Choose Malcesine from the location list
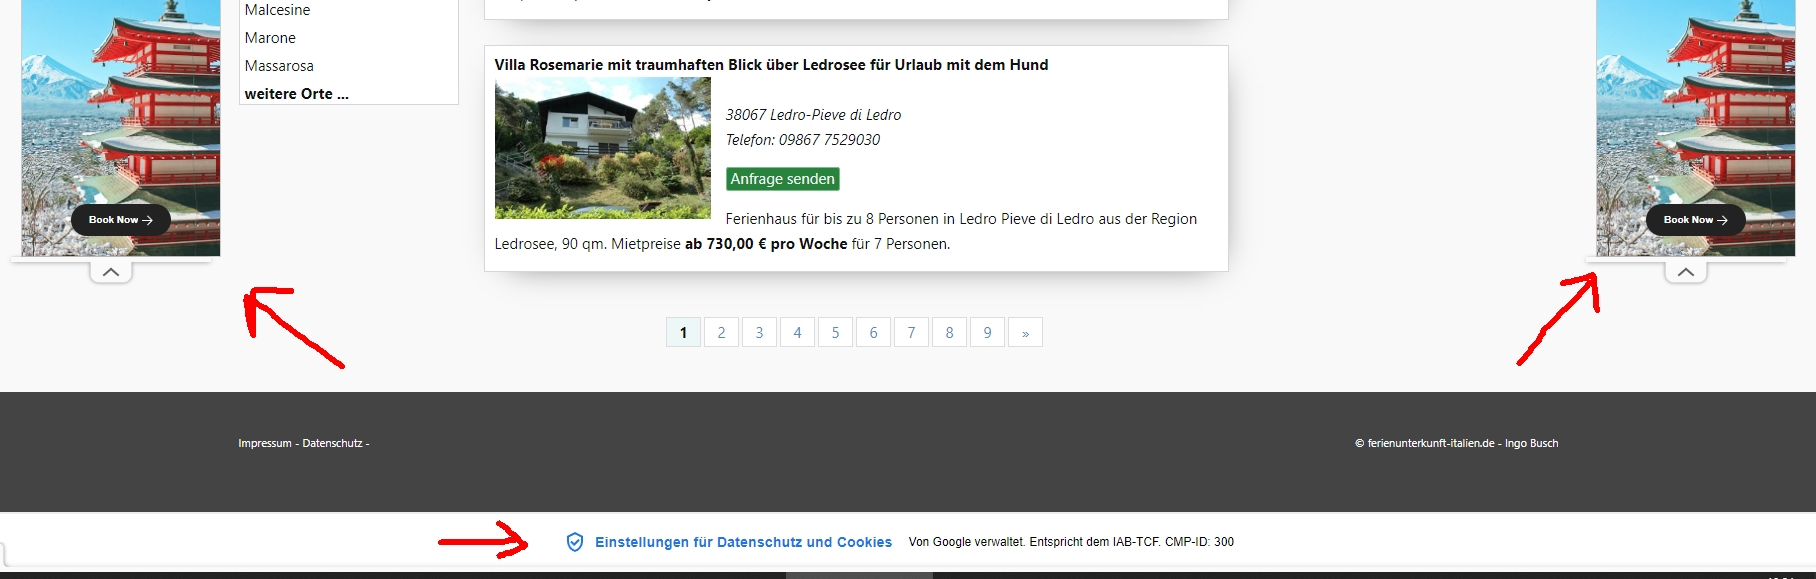The height and width of the screenshot is (579, 1816). click(277, 10)
